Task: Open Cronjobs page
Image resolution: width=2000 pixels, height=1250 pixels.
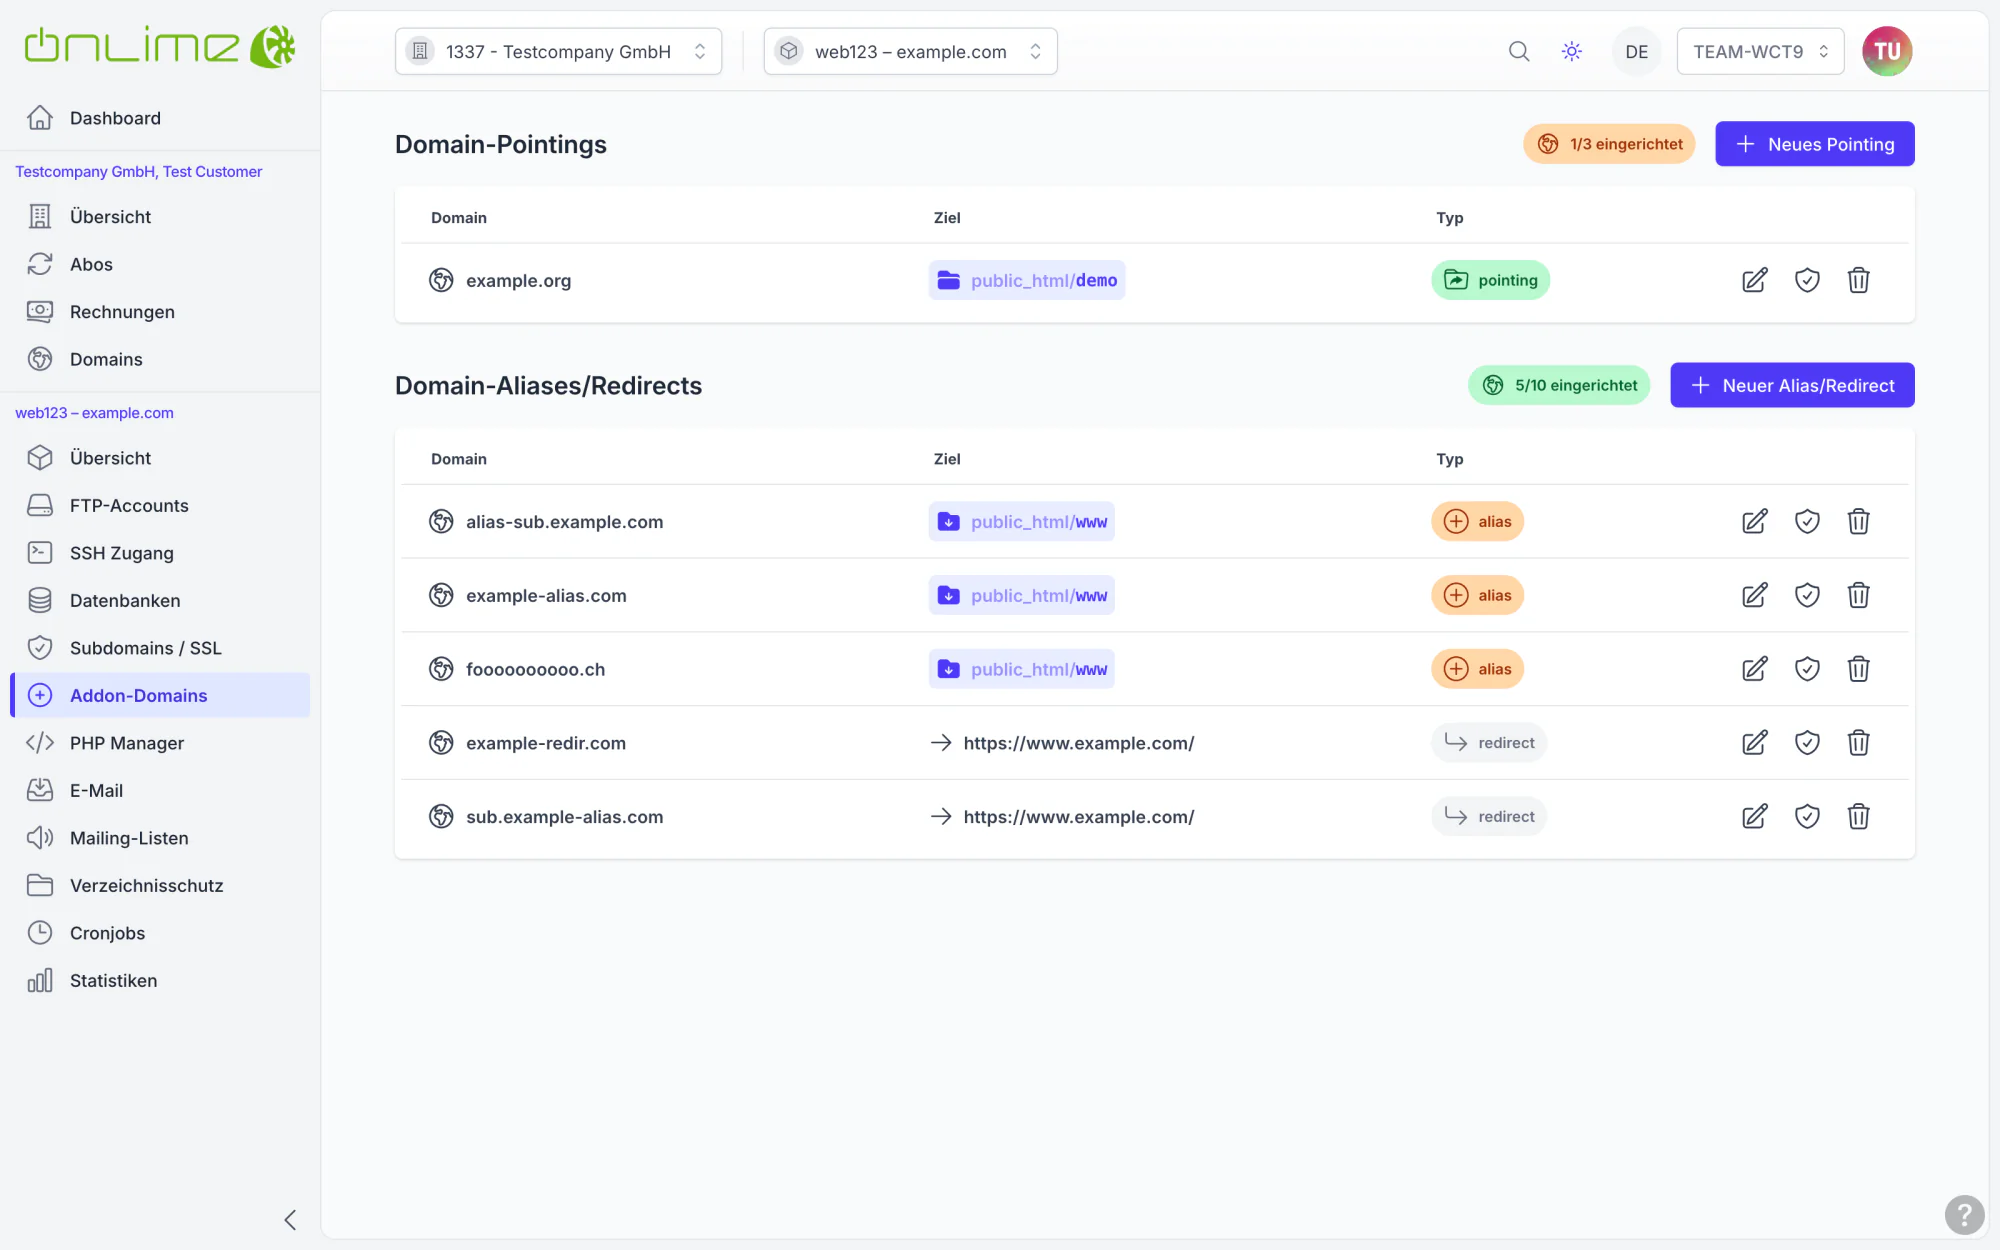Action: (x=160, y=933)
